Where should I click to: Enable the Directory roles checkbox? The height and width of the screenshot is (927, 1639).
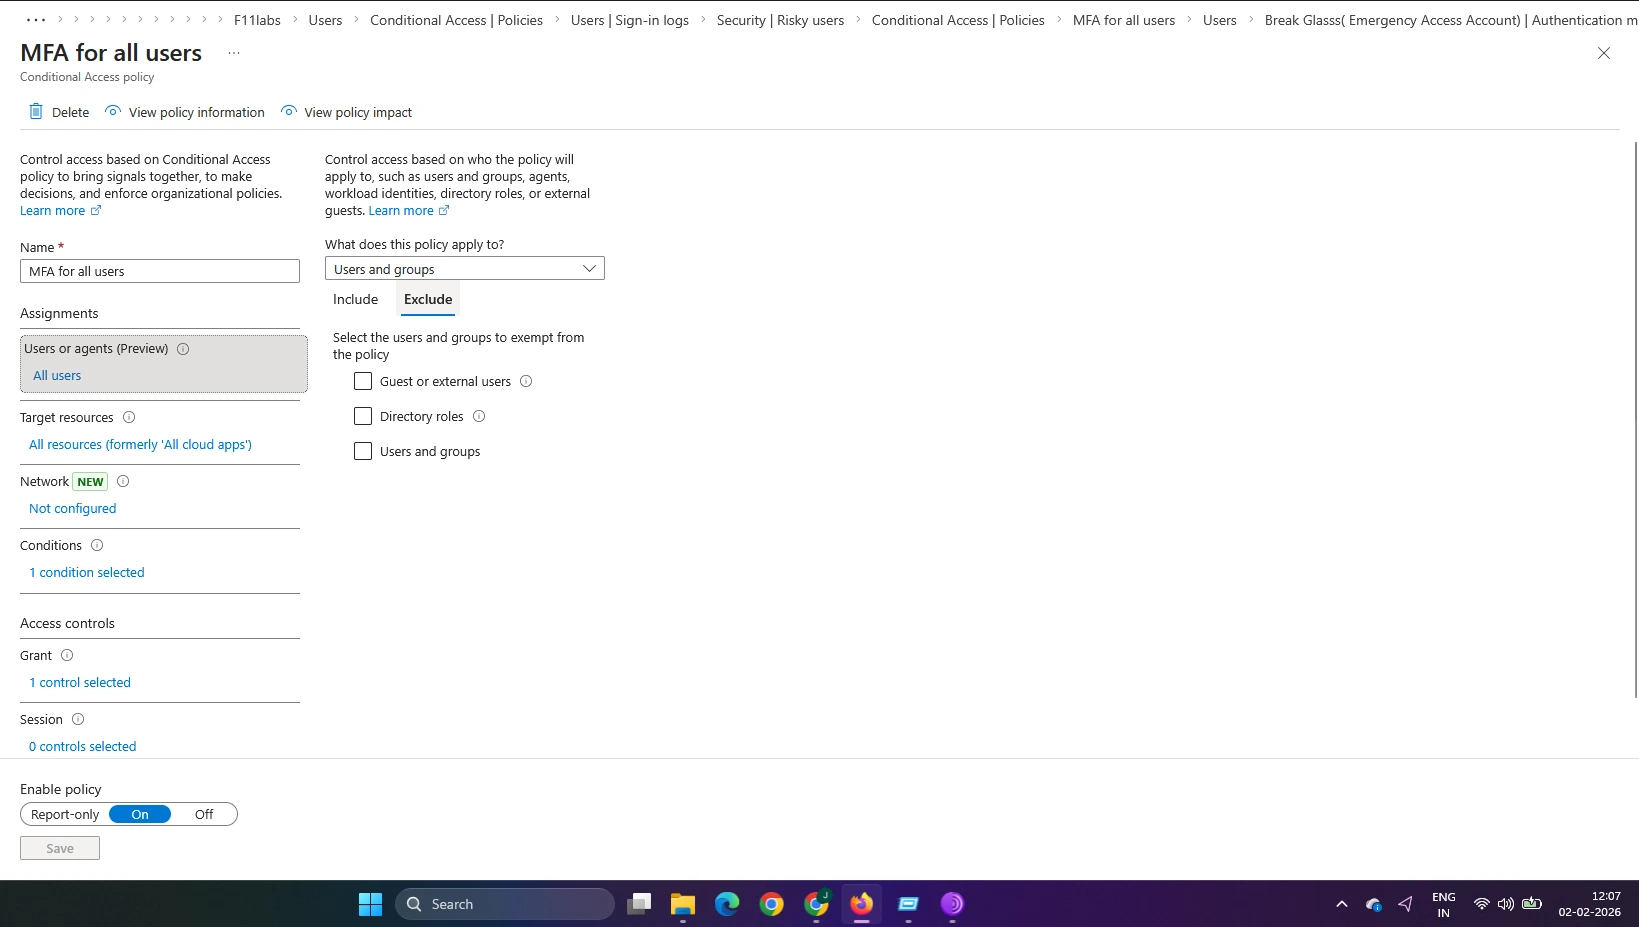click(x=363, y=416)
